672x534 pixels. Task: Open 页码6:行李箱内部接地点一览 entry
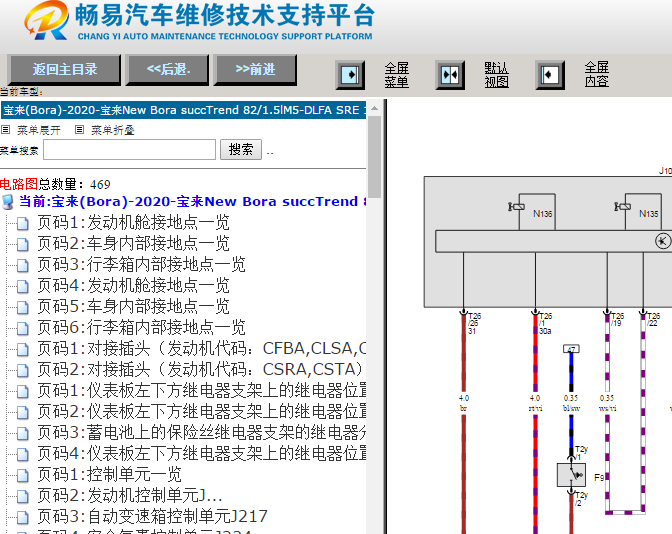click(x=141, y=328)
